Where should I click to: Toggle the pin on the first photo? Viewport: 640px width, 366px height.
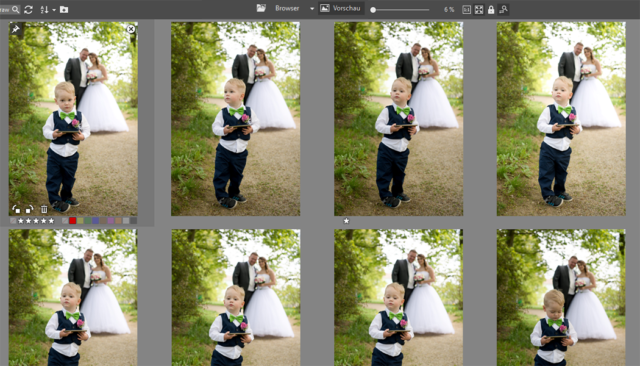coord(15,29)
